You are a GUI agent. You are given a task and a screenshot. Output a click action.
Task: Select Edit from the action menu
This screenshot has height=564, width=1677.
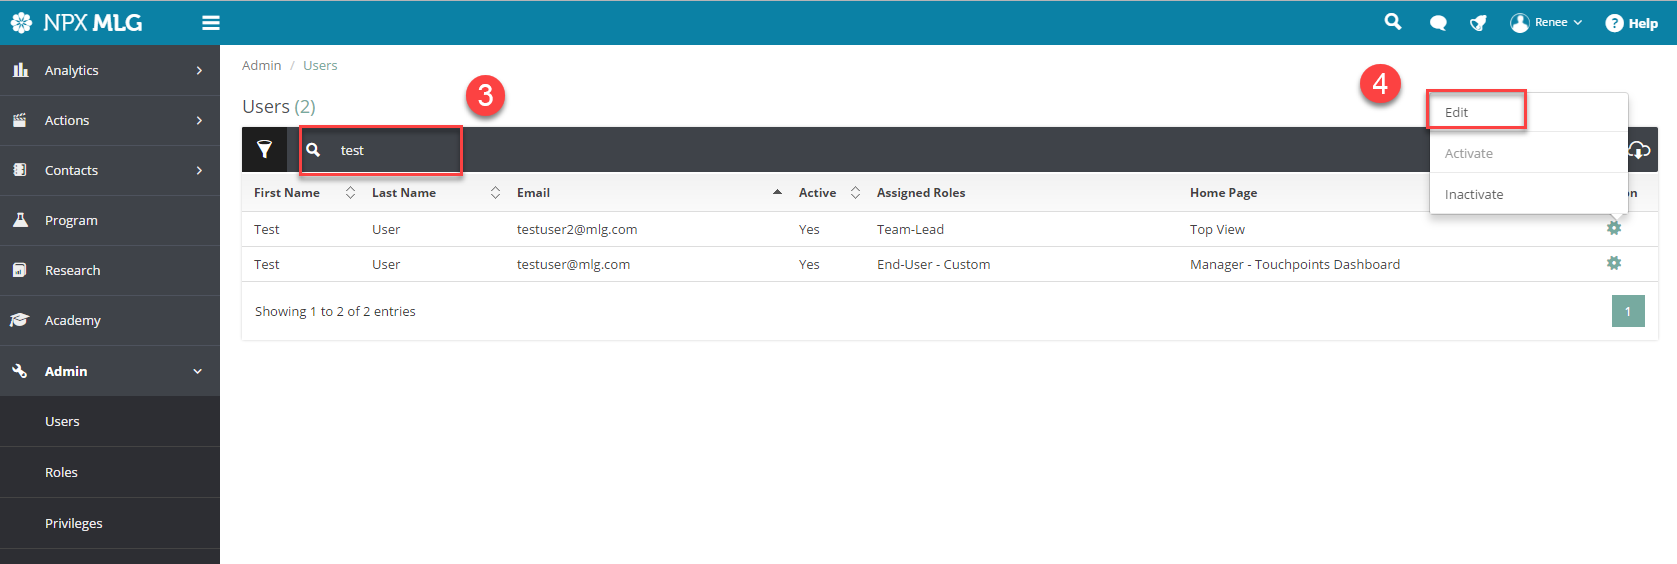point(1457,112)
